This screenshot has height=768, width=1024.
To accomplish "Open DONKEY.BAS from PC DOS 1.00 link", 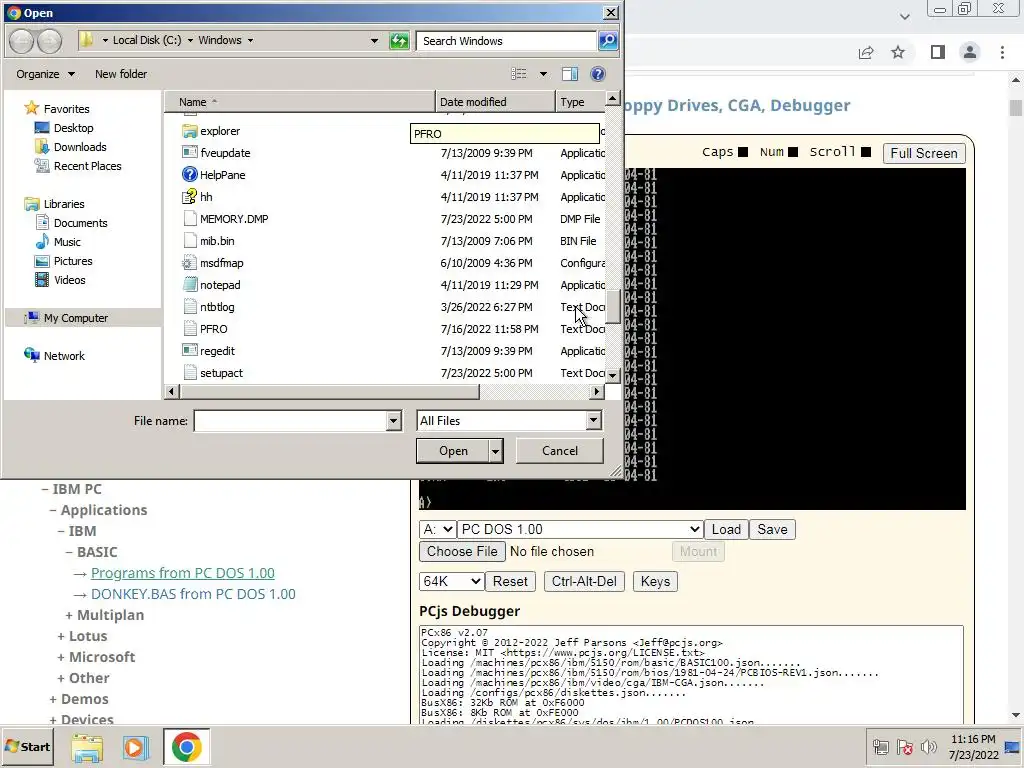I will click(193, 594).
